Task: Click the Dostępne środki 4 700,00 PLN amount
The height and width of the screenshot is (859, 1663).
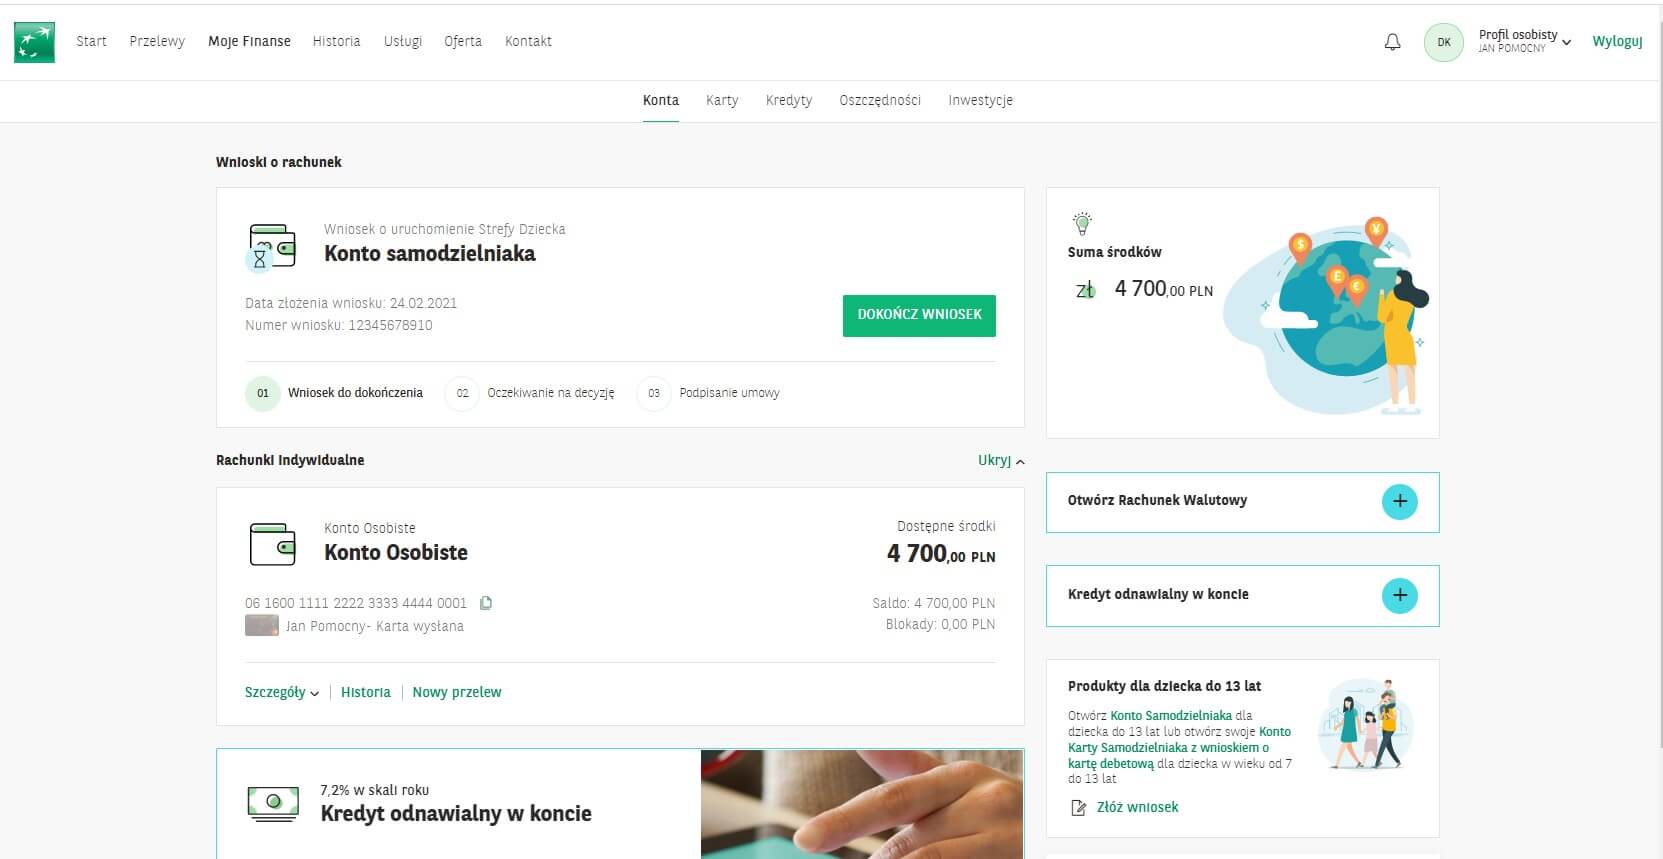Action: pyautogui.click(x=941, y=554)
